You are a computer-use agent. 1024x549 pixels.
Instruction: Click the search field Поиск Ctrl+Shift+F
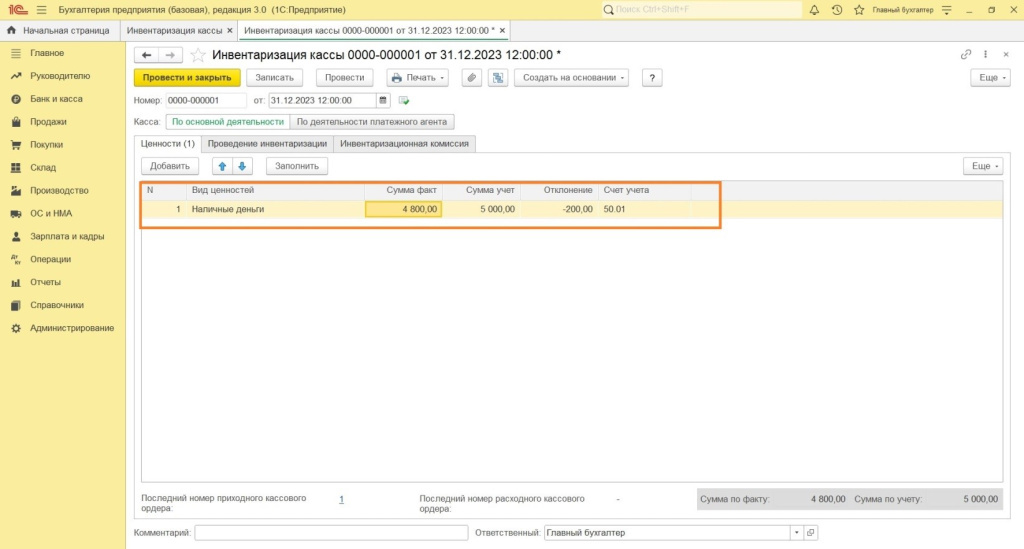coord(702,10)
